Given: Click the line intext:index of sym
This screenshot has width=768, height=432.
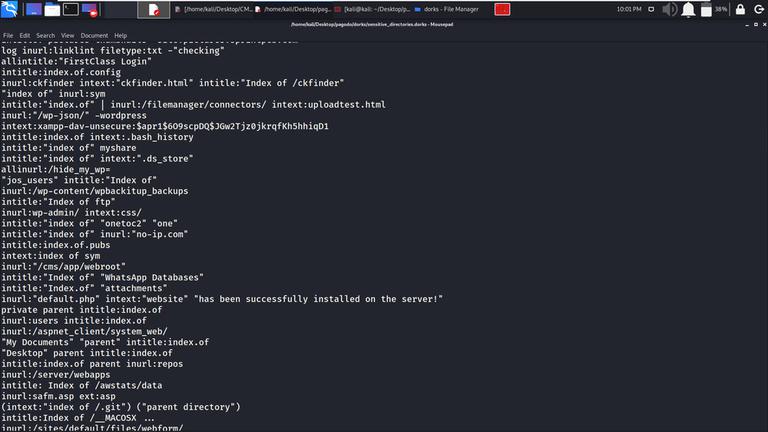Looking at the screenshot, I should [x=50, y=256].
